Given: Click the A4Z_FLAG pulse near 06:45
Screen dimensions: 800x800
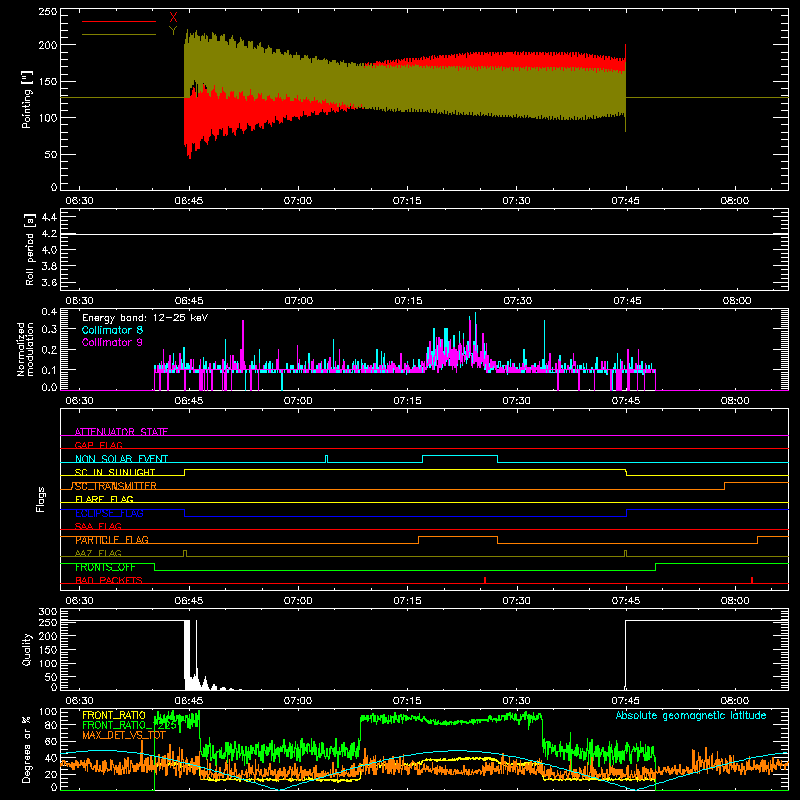Looking at the screenshot, I should 185,553.
